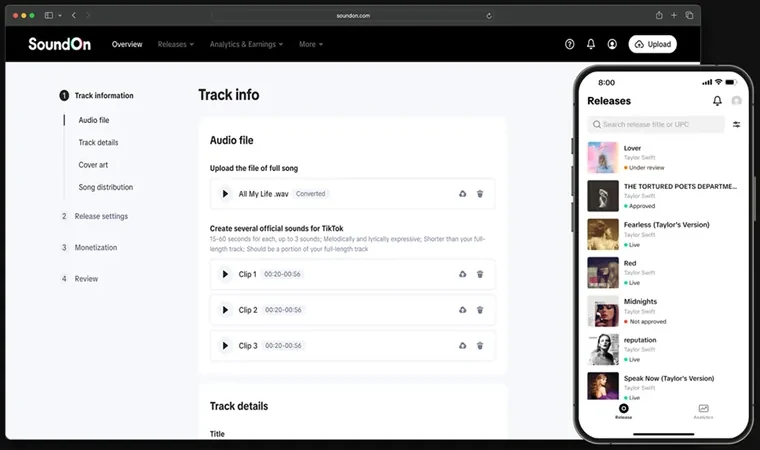This screenshot has height=450, width=760.
Task: Open Fearless (Taylor's Version) release
Action: tap(664, 234)
